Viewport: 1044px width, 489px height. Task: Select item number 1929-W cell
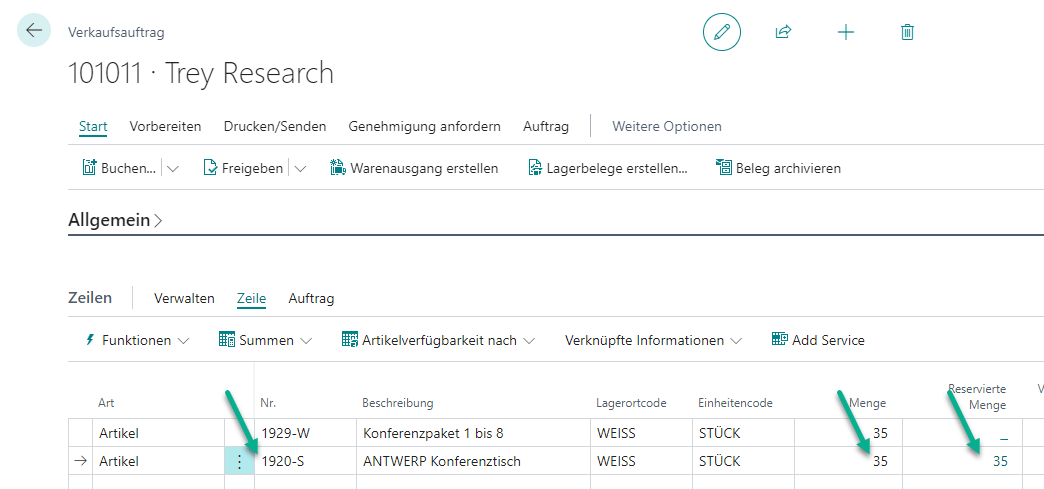(x=305, y=433)
